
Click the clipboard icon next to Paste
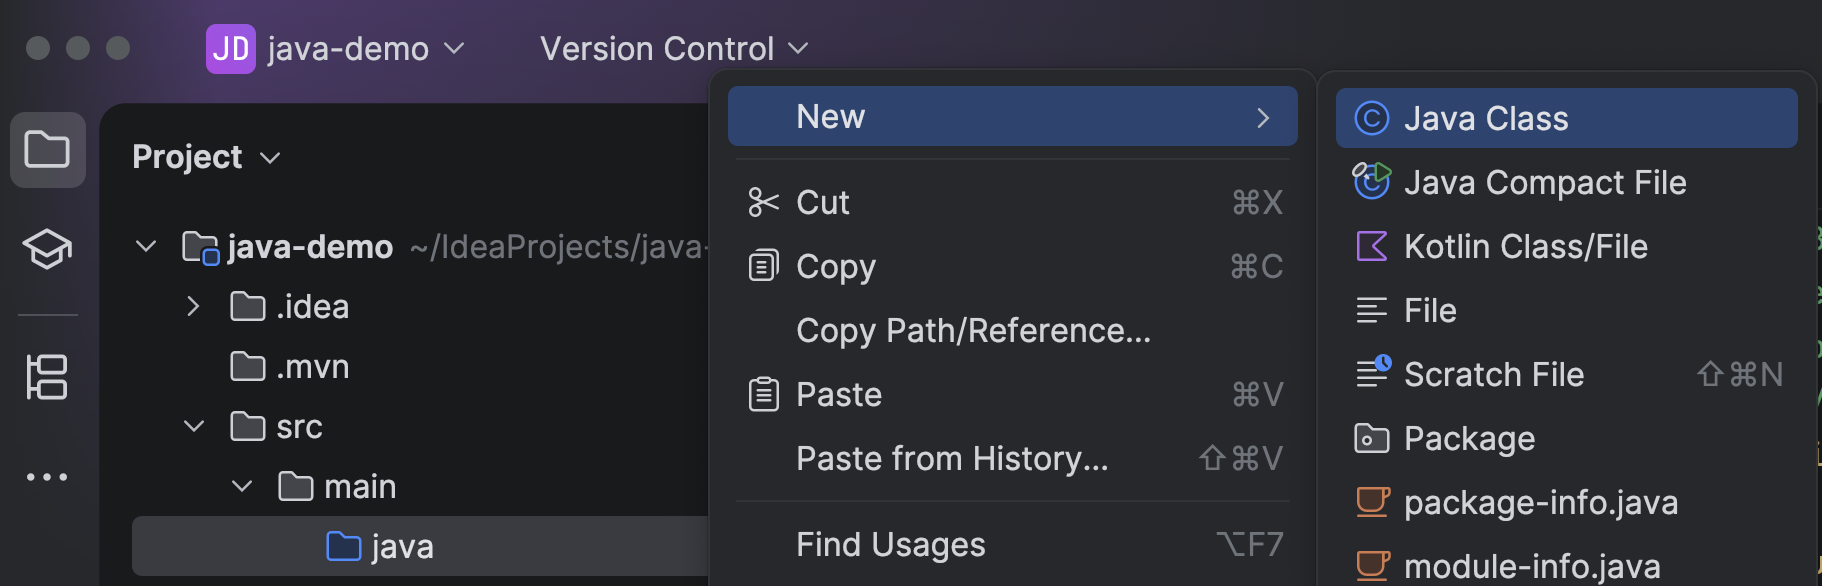click(764, 394)
